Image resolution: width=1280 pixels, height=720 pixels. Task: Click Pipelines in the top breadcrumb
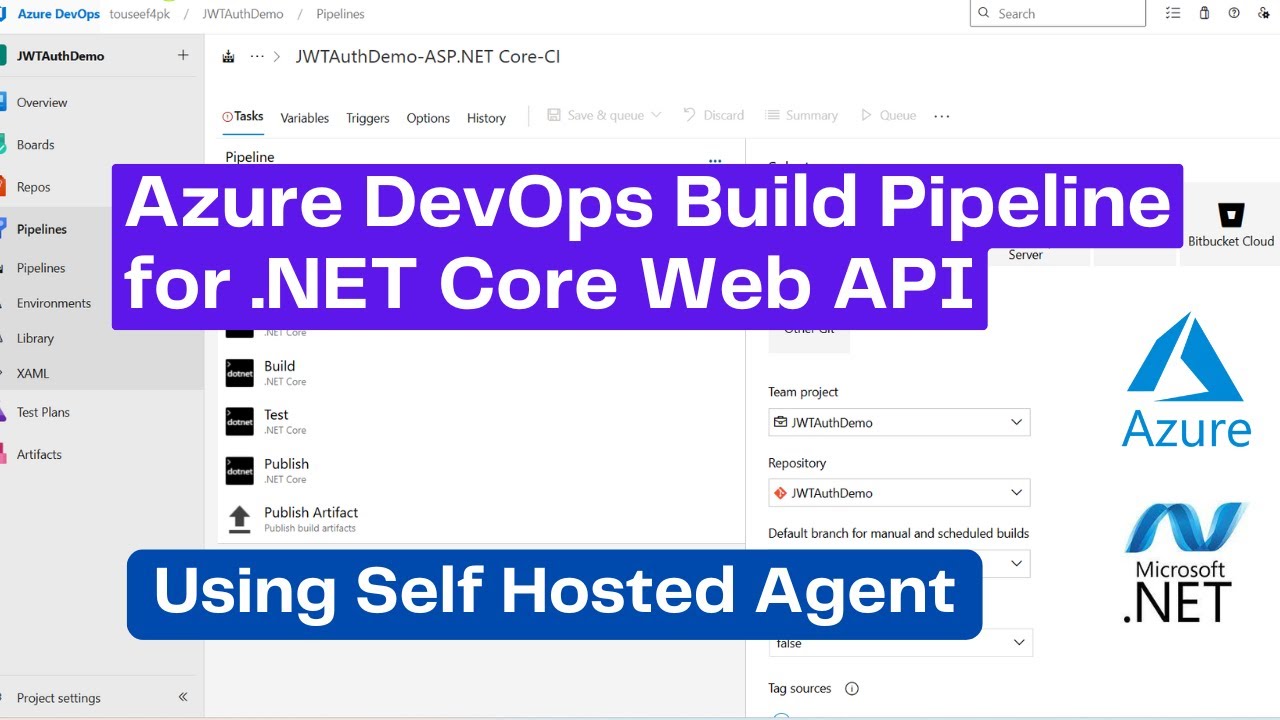point(340,14)
